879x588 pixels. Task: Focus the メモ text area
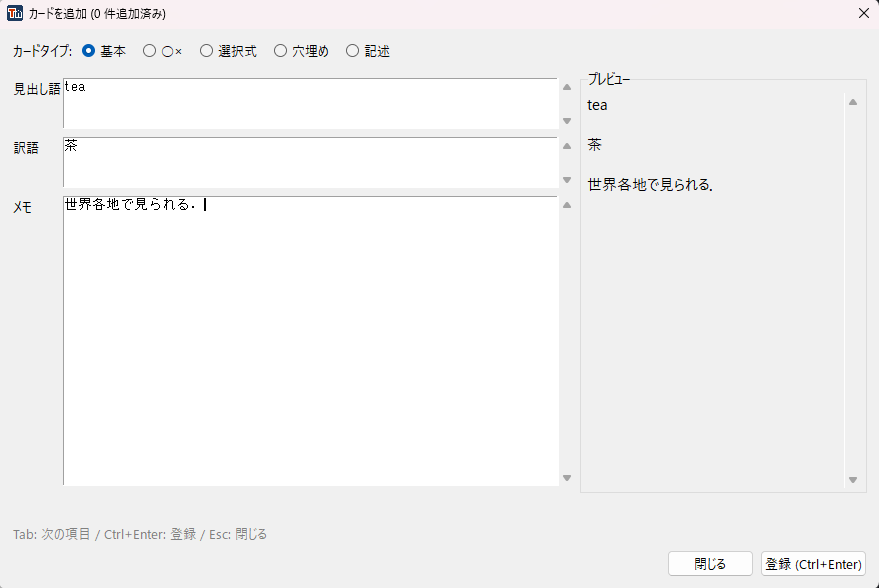click(x=311, y=341)
